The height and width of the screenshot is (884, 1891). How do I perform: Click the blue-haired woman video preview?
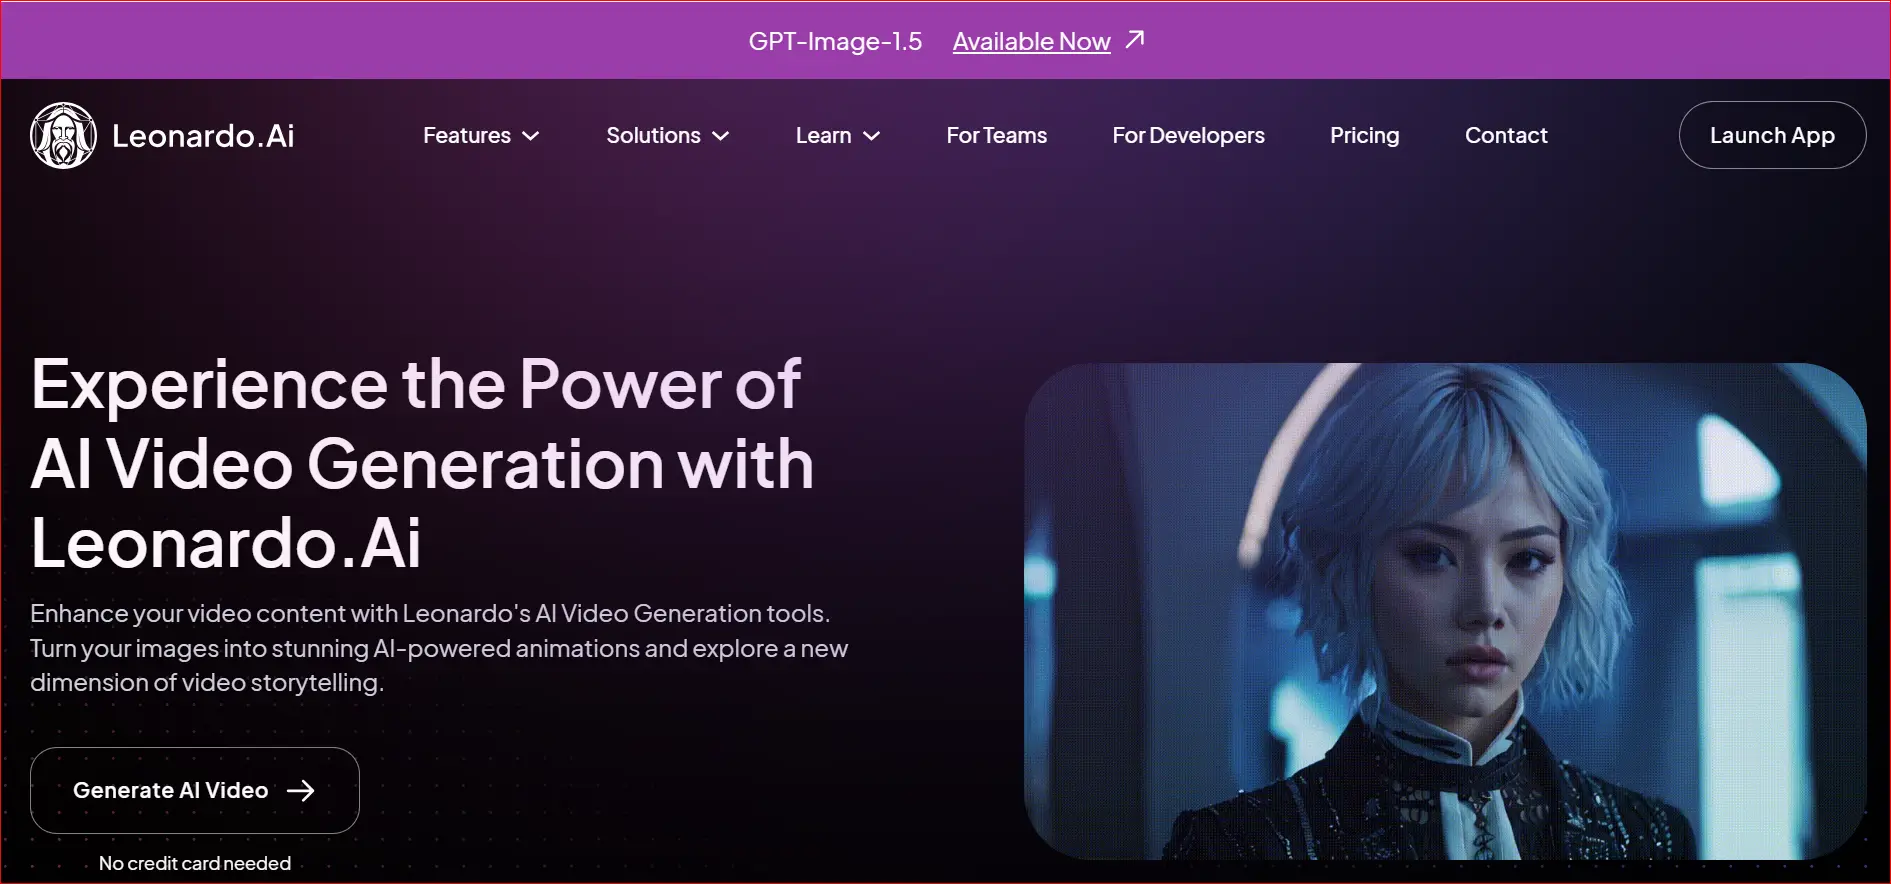pyautogui.click(x=1445, y=611)
